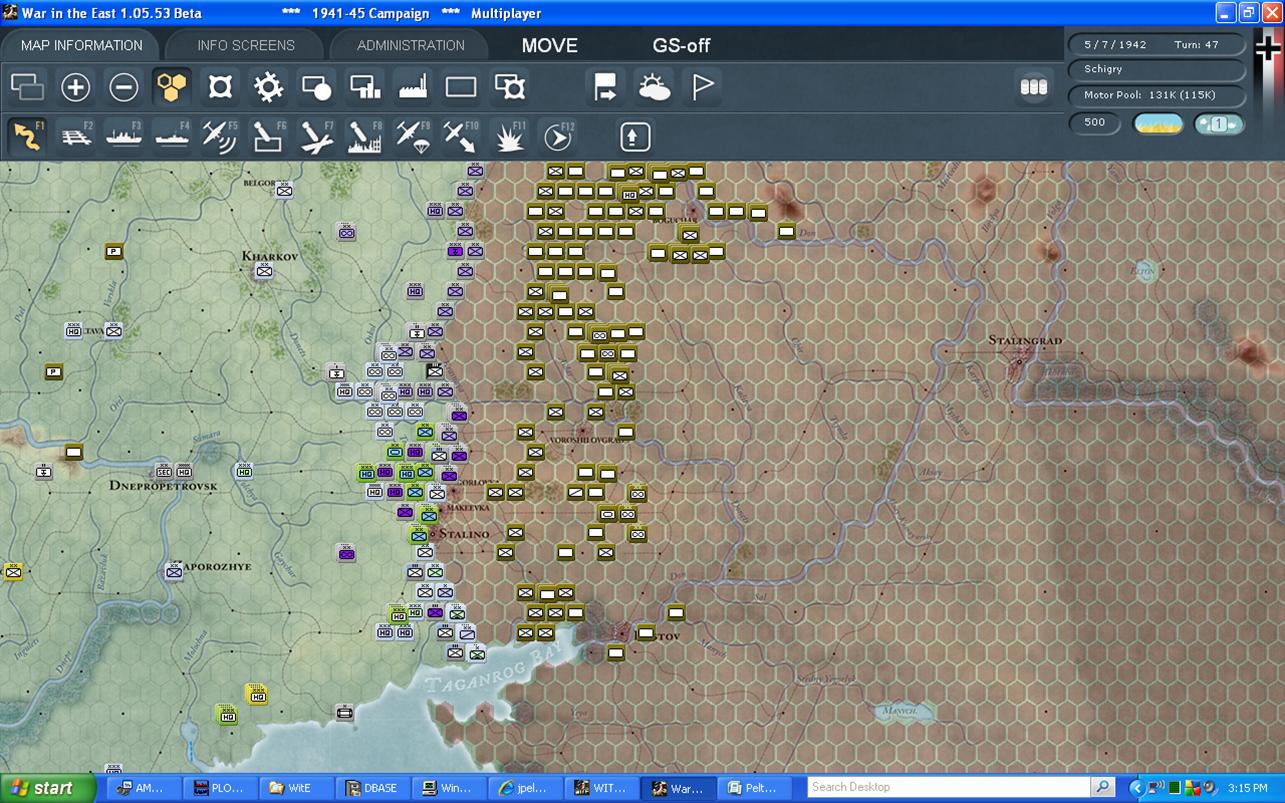Viewport: 1285px width, 803px height.
Task: Toggle the hex grid display
Action: [172, 88]
